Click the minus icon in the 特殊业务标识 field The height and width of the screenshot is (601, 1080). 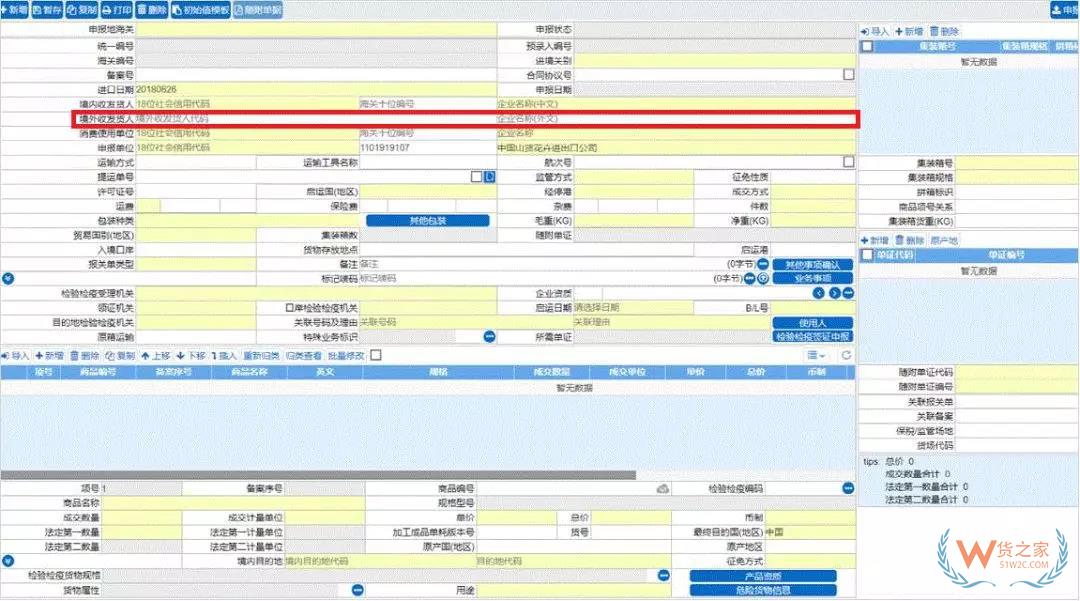click(x=489, y=337)
